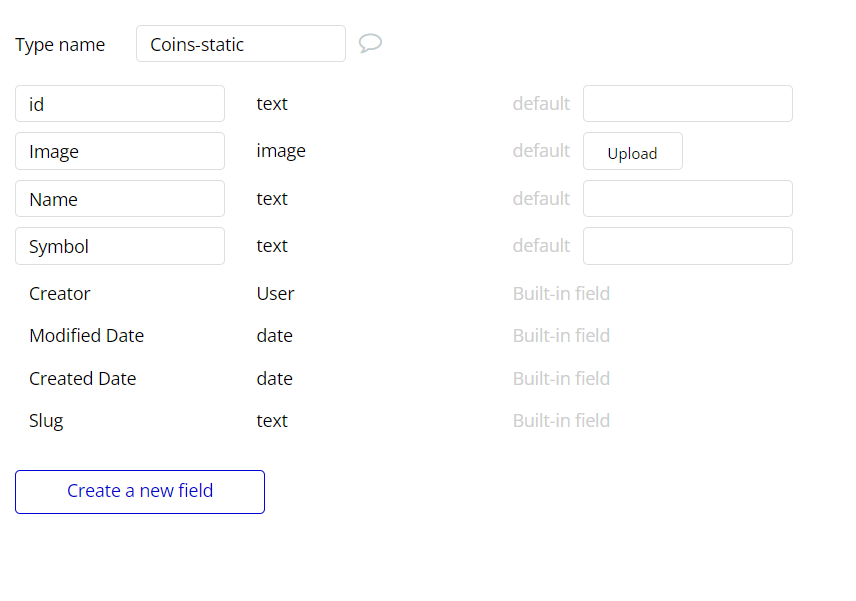The height and width of the screenshot is (601, 856).
Task: Click the text type of Name field
Action: click(x=272, y=199)
